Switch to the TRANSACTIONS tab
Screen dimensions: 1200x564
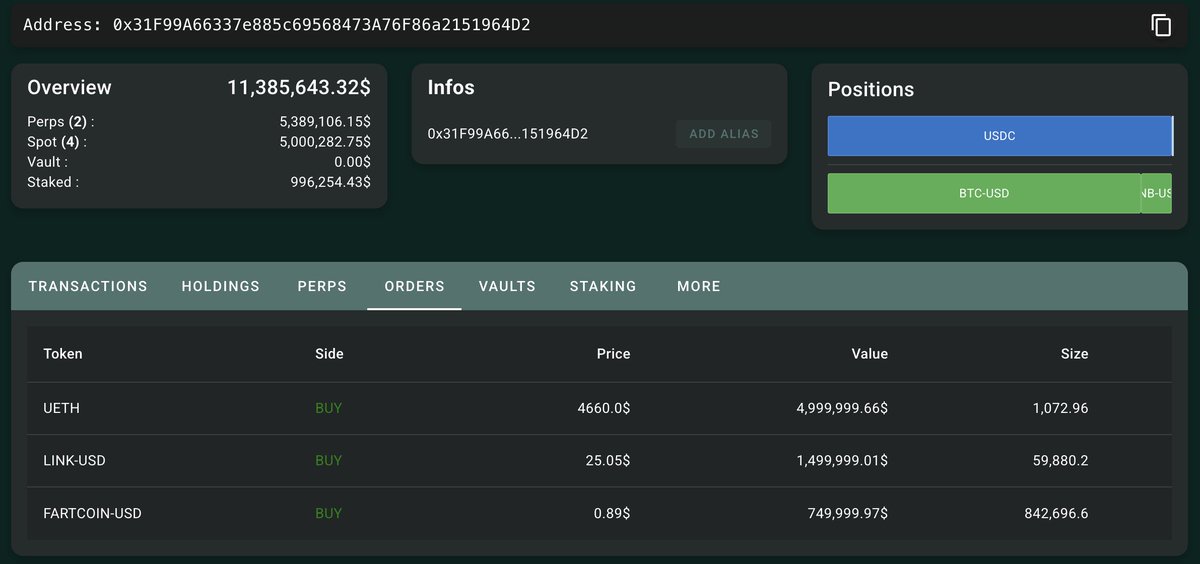click(88, 286)
